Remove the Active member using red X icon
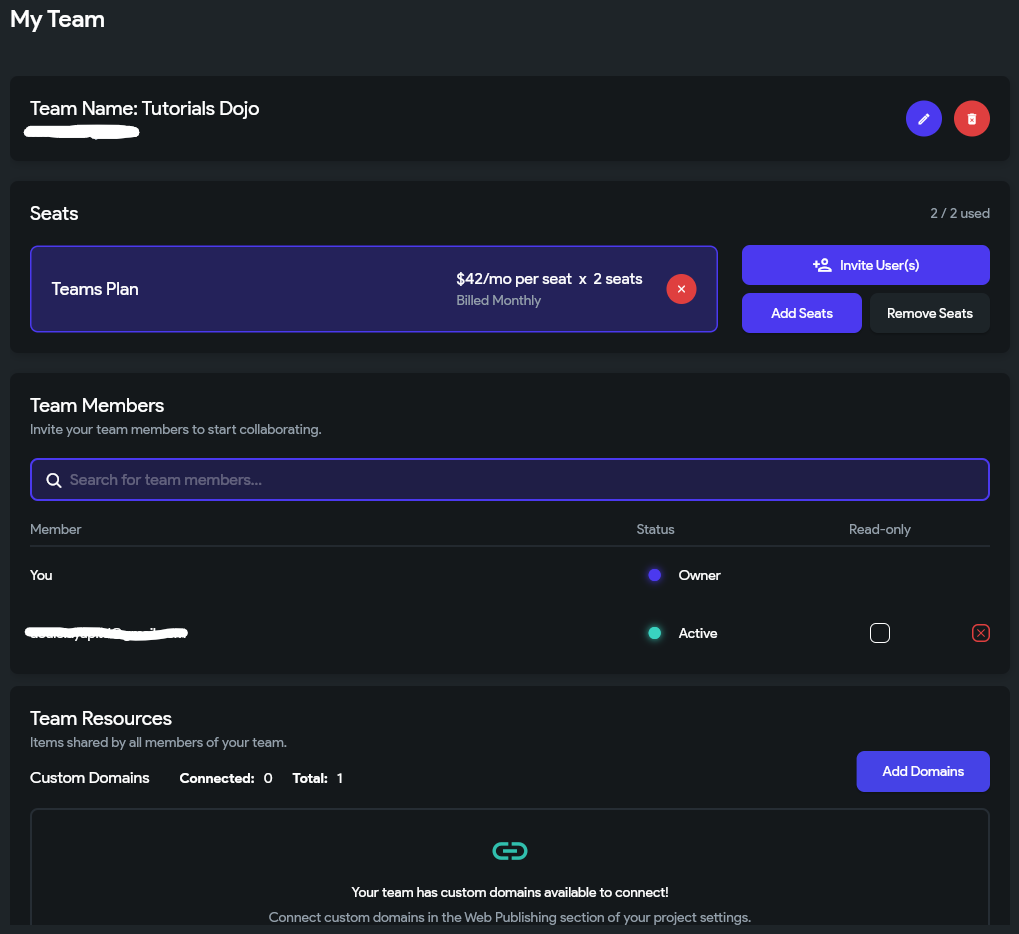 980,633
